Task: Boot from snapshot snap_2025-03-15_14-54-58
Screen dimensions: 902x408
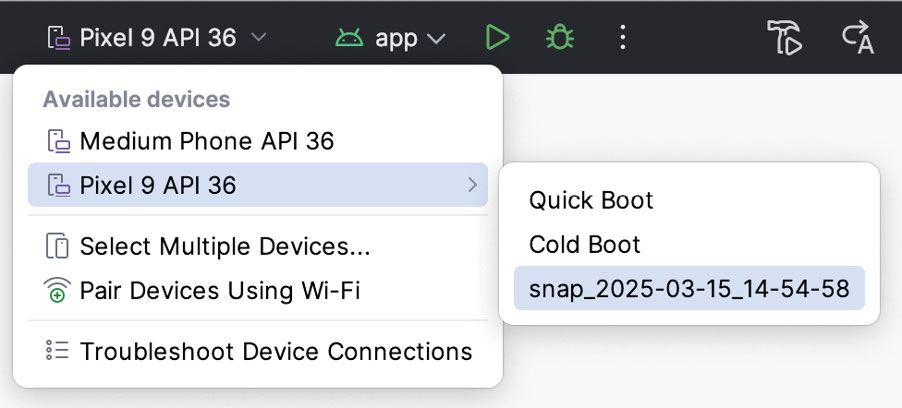Action: [689, 288]
